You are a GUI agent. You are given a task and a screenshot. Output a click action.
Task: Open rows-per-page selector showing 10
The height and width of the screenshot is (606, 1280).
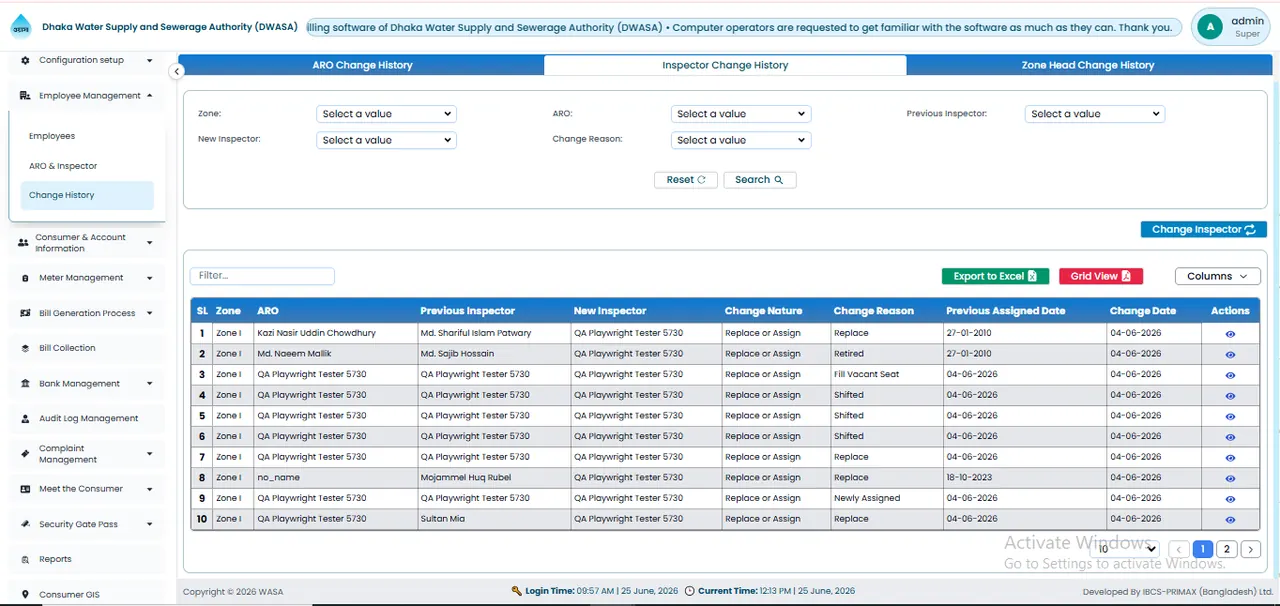1127,549
